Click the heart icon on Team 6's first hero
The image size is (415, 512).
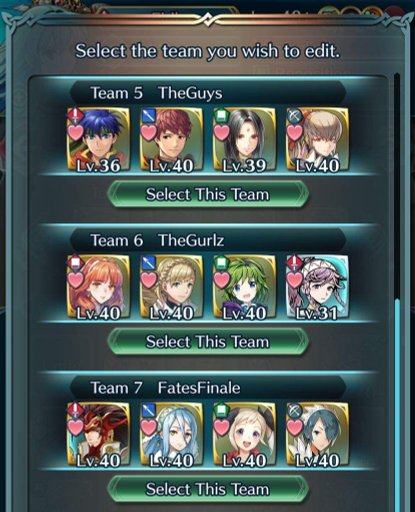tap(76, 279)
